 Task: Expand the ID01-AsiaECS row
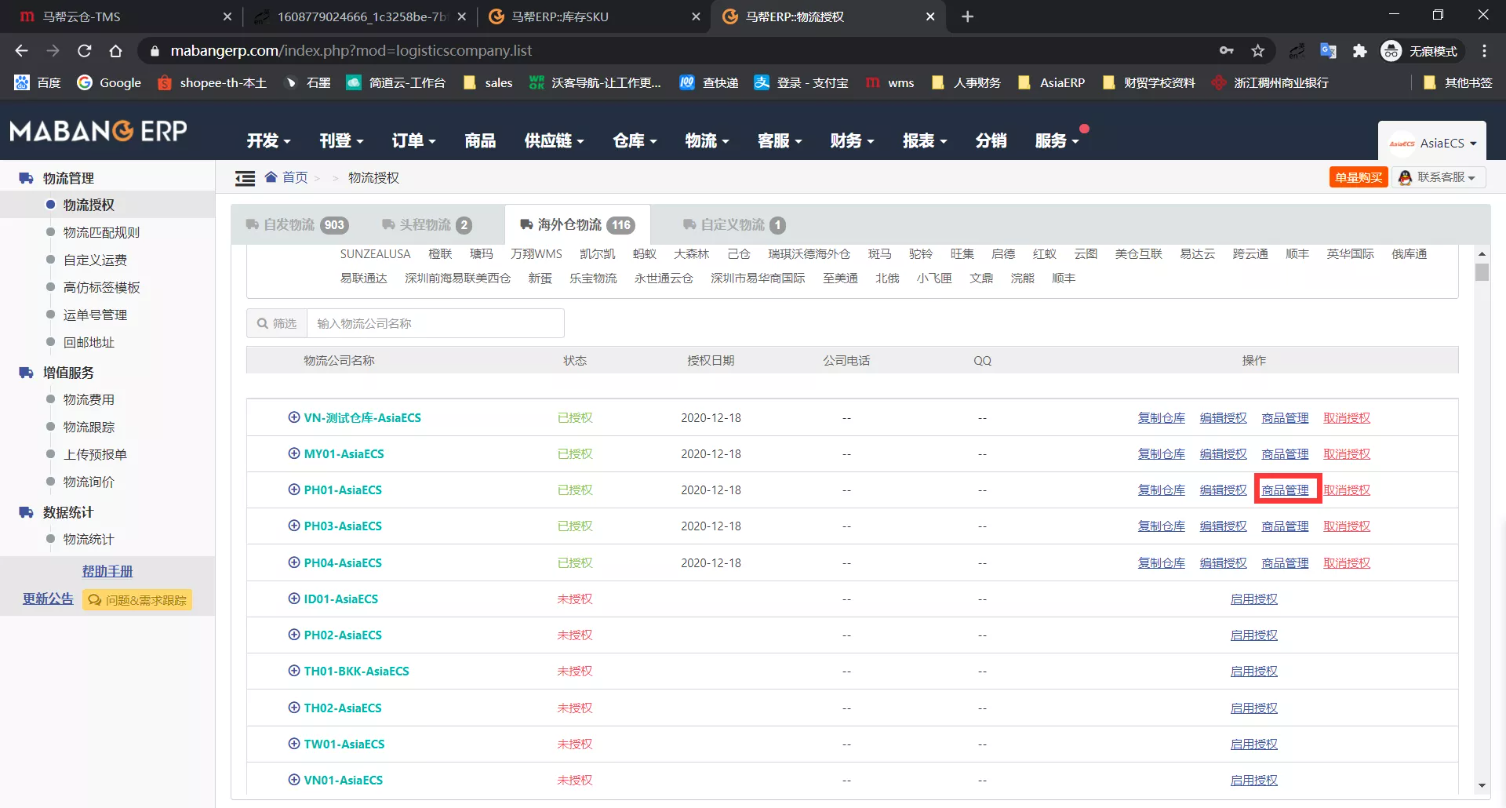tap(294, 599)
